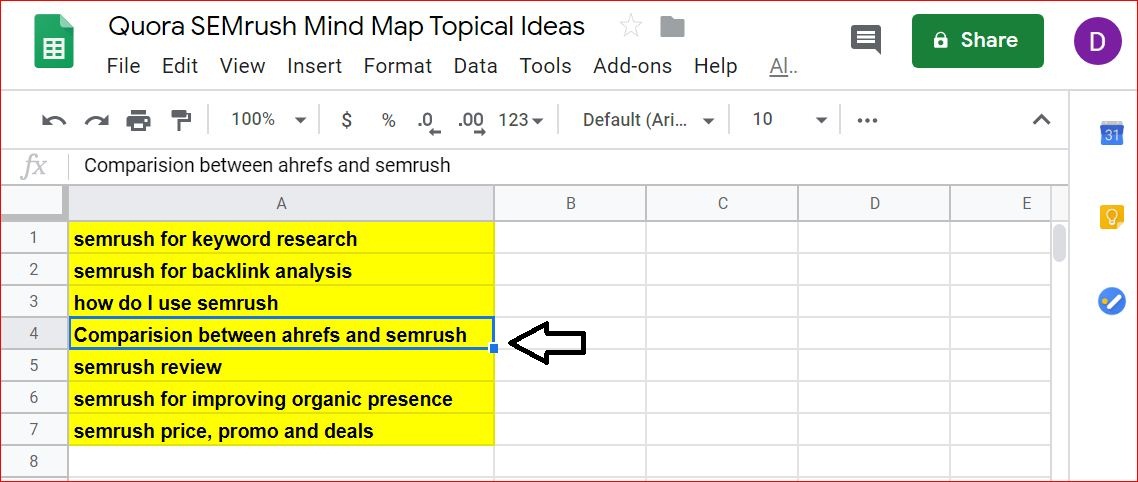Select row 1 header

[x=34, y=237]
